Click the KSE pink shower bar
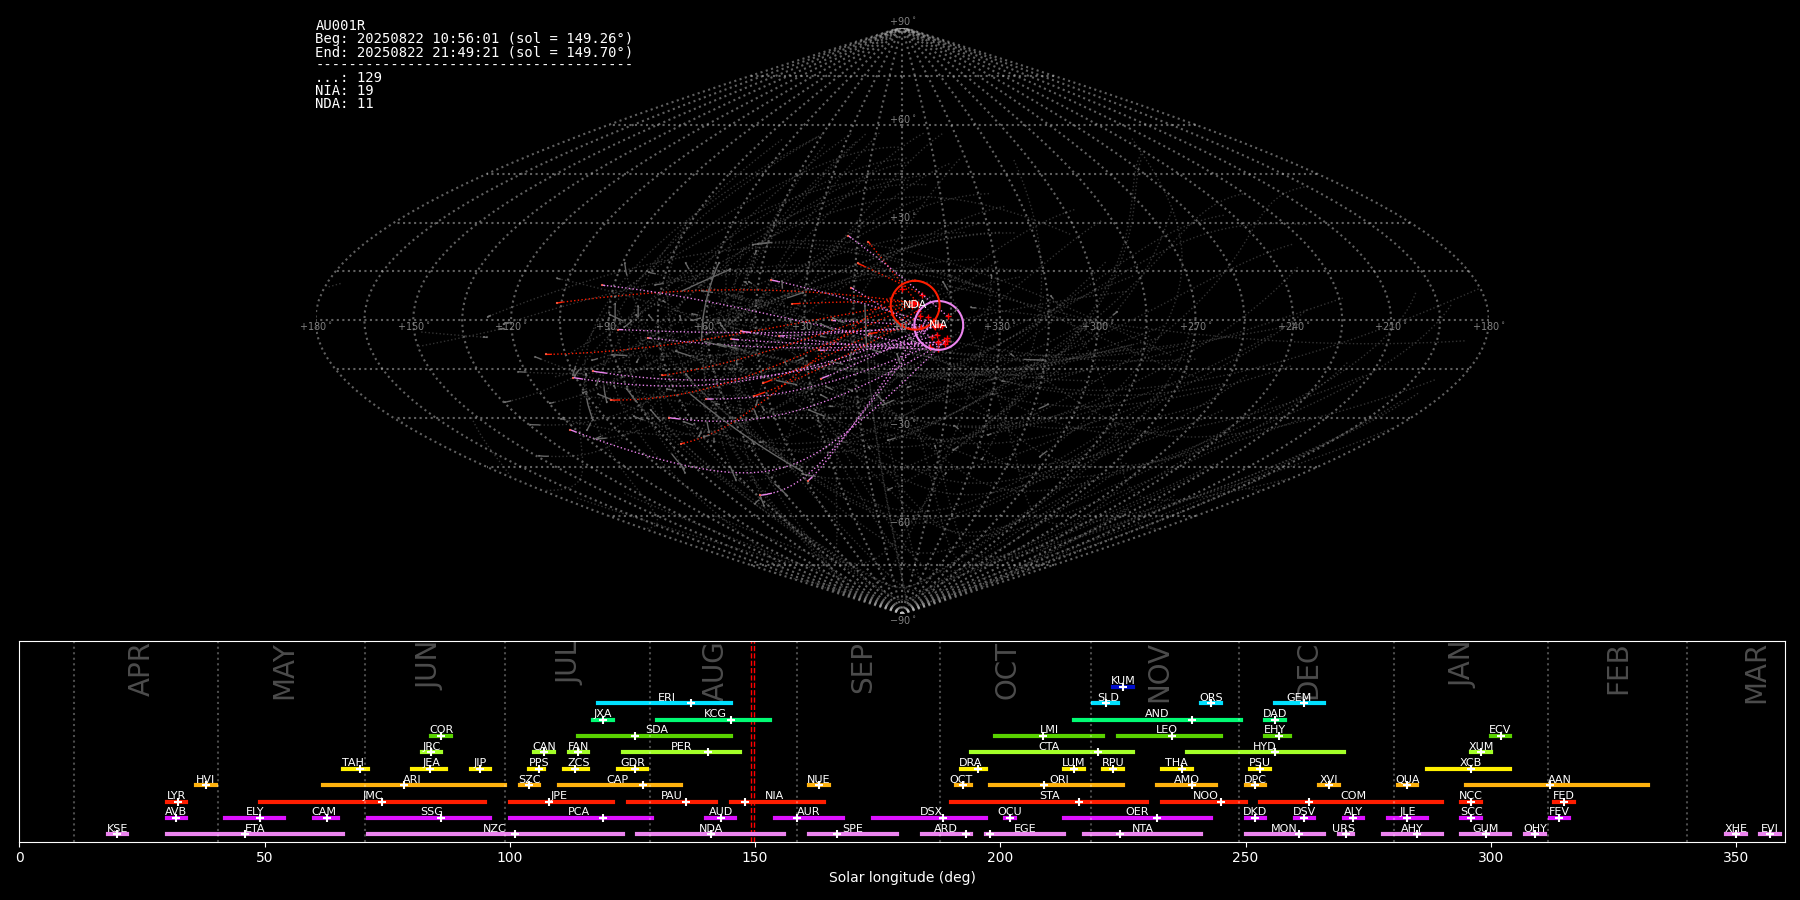The width and height of the screenshot is (1800, 900). point(117,834)
